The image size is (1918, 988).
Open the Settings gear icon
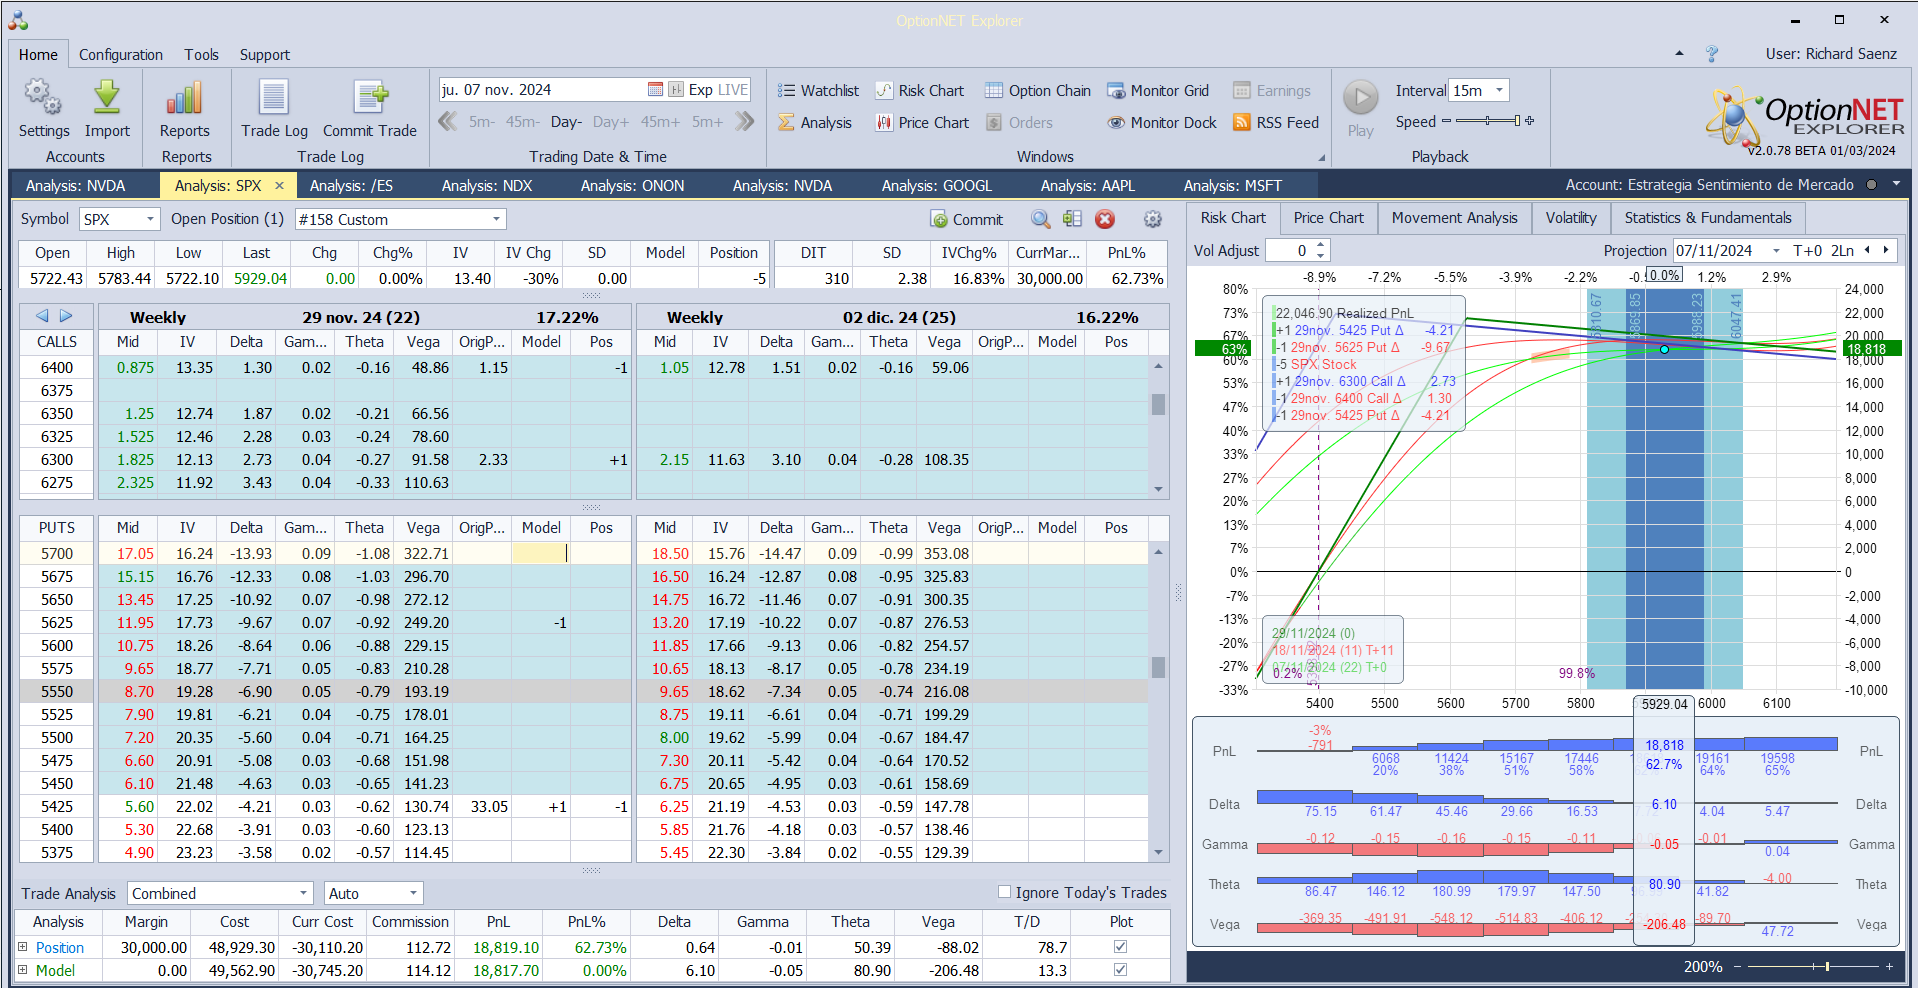pyautogui.click(x=43, y=98)
